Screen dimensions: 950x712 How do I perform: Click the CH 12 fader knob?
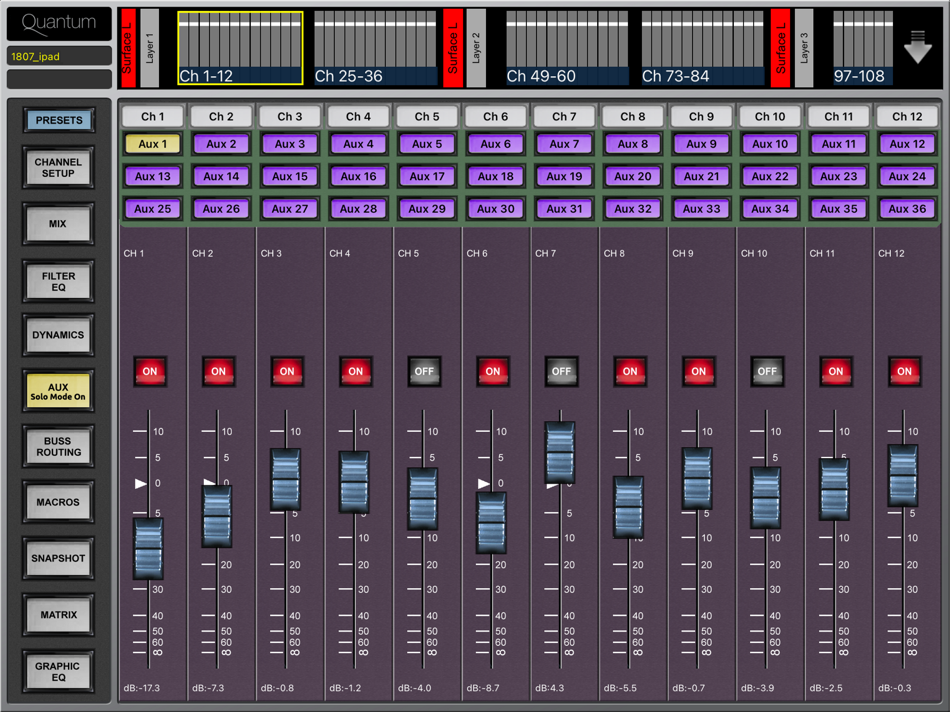pos(903,476)
